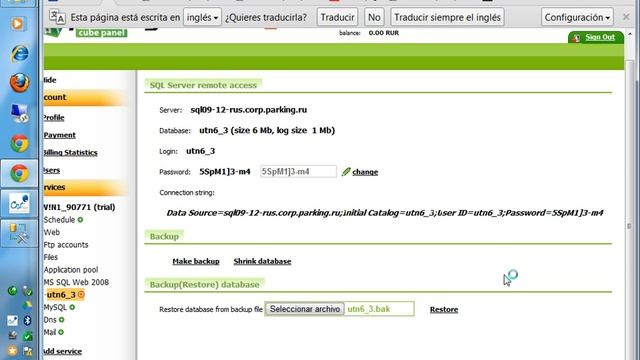Click the change password link

365,172
